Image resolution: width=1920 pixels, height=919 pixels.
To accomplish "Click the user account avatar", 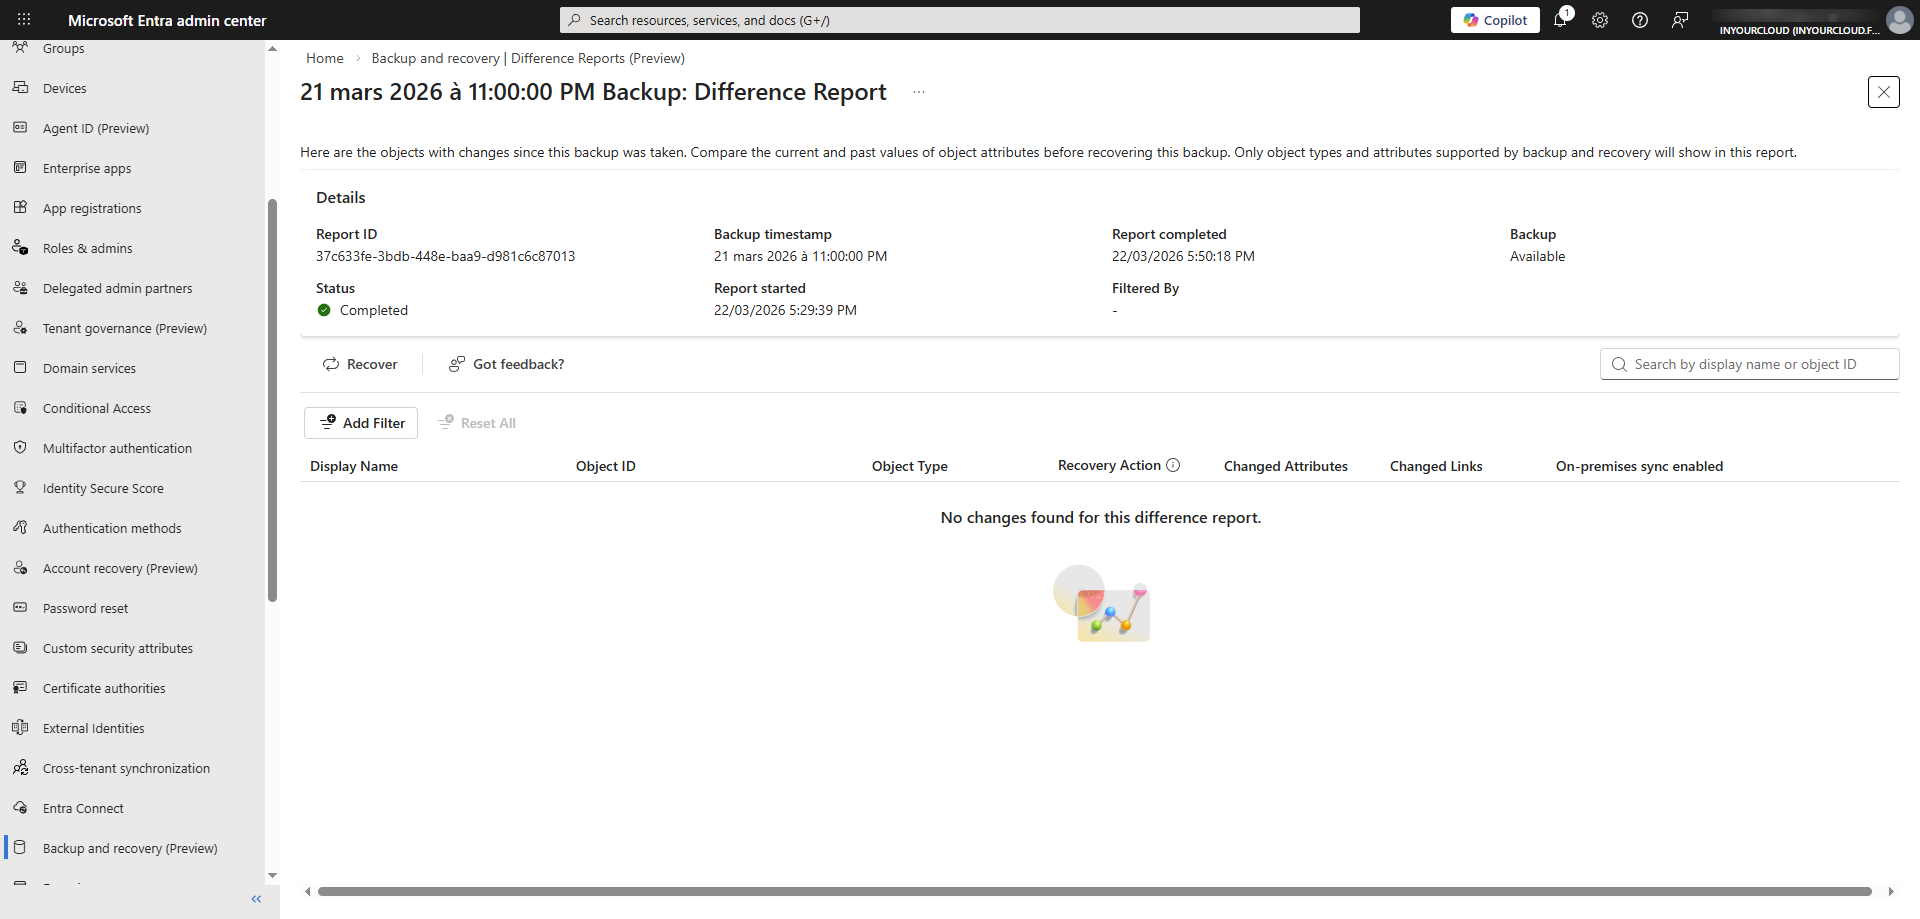I will click(x=1899, y=20).
